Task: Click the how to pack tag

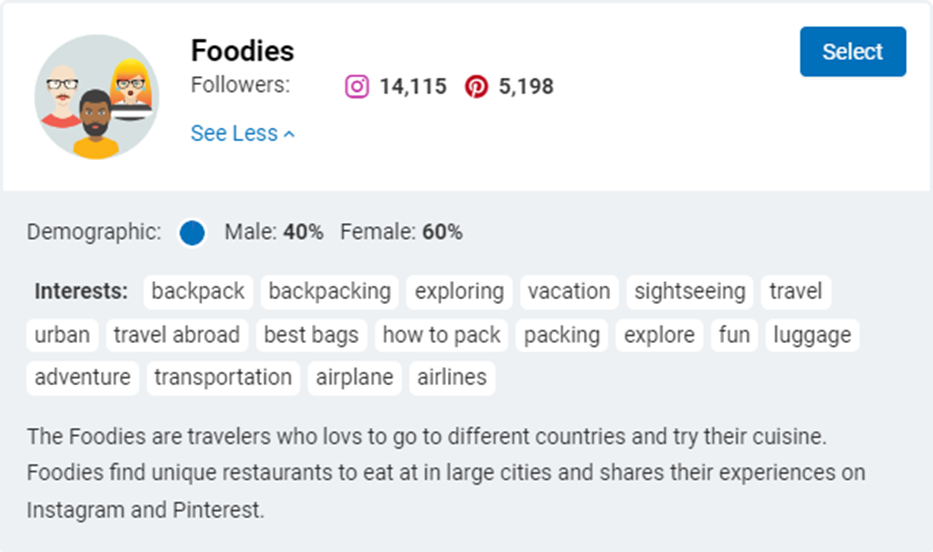Action: (441, 335)
